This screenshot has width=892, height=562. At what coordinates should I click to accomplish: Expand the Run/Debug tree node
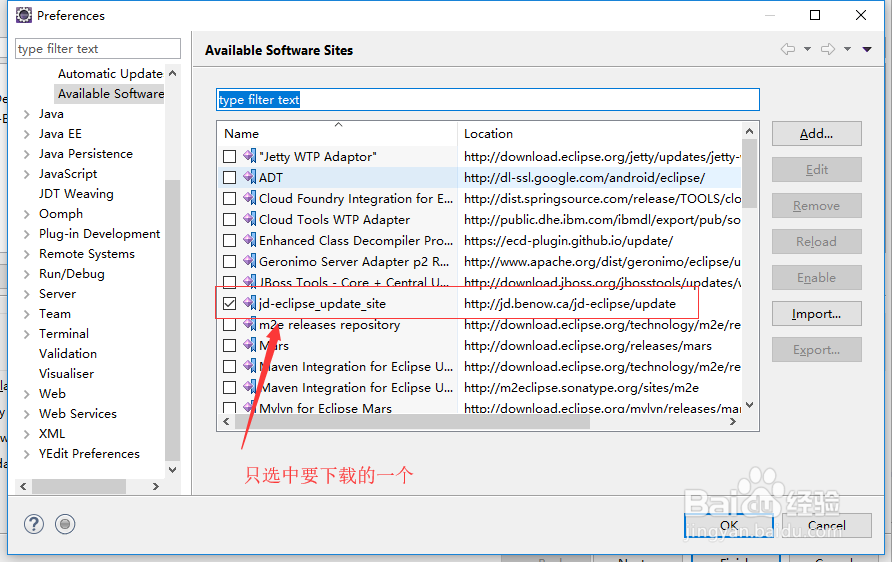point(26,274)
